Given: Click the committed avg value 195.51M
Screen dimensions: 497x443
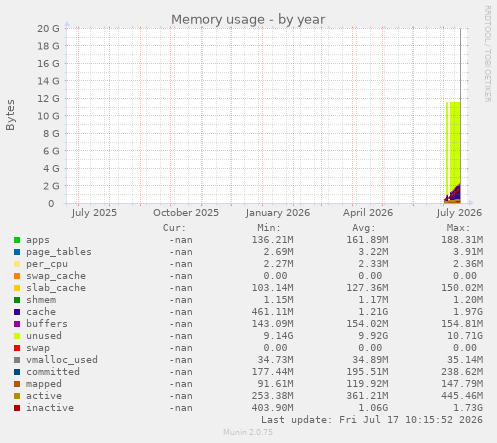Looking at the screenshot, I should pos(367,372).
